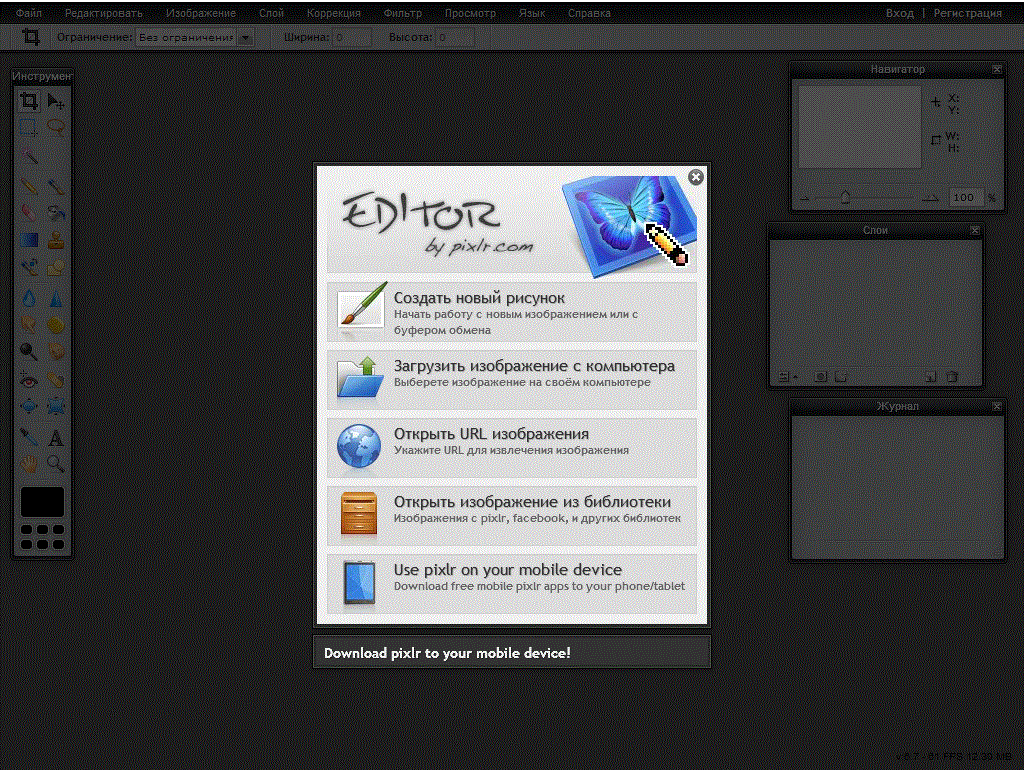Click the Высота height field

pos(455,37)
